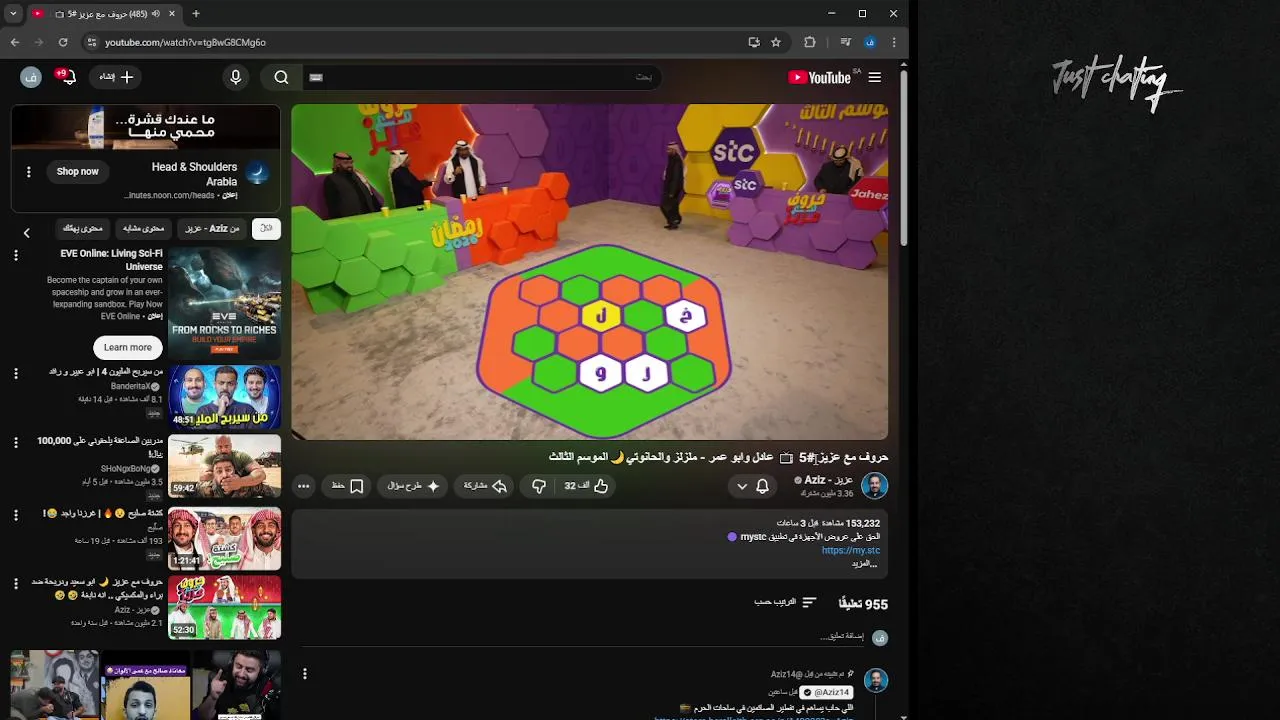Open options for the 1:21:41 video

15,515
